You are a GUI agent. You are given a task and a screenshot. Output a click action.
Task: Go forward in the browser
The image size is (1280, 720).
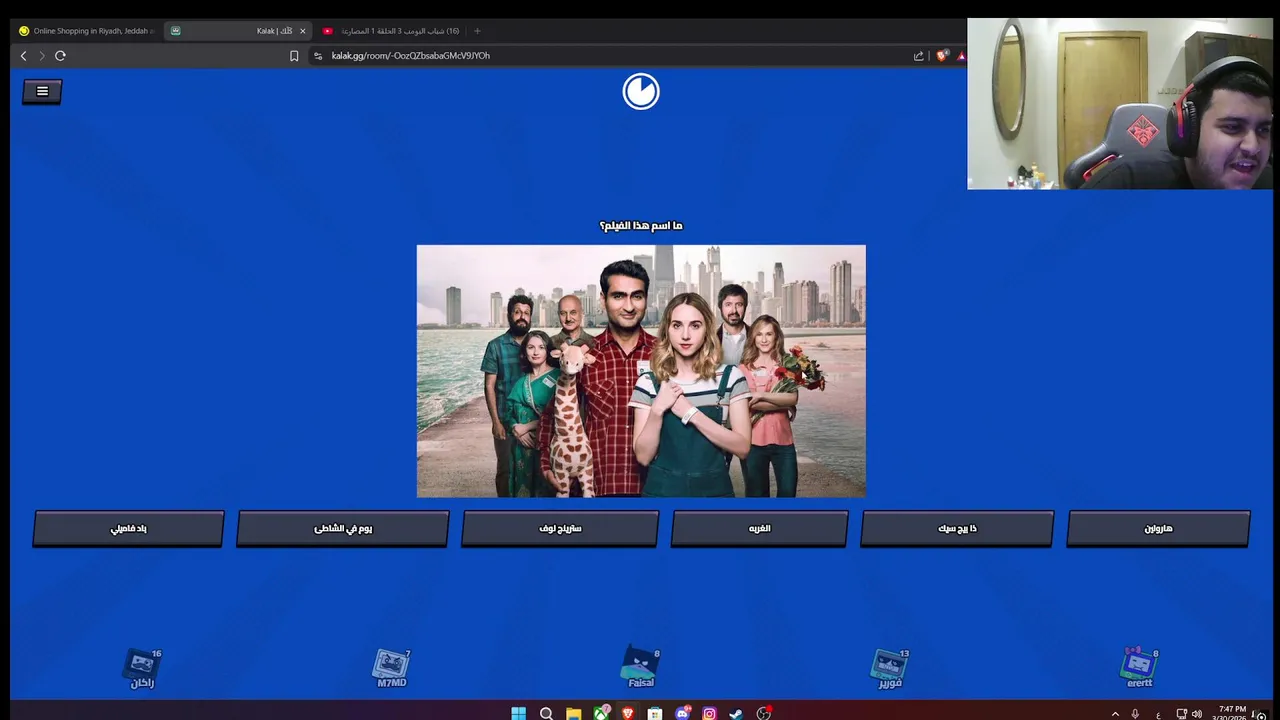(x=42, y=56)
